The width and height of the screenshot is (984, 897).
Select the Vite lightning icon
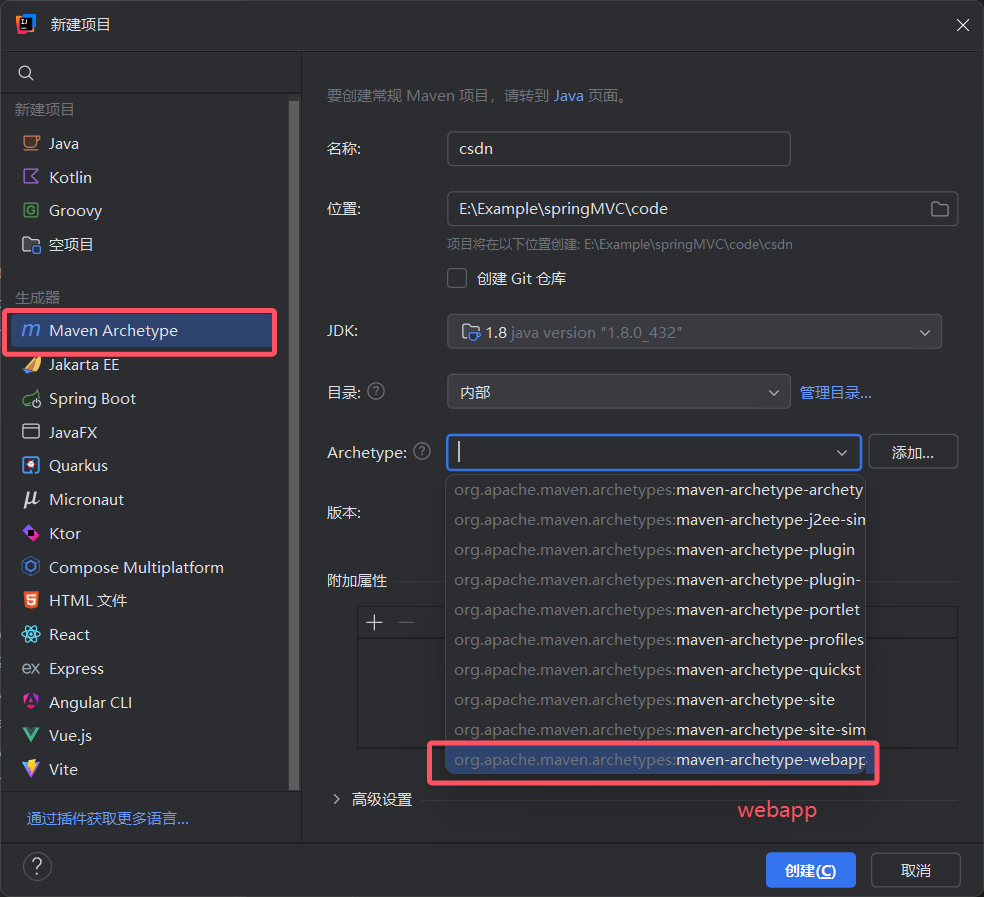click(x=31, y=769)
